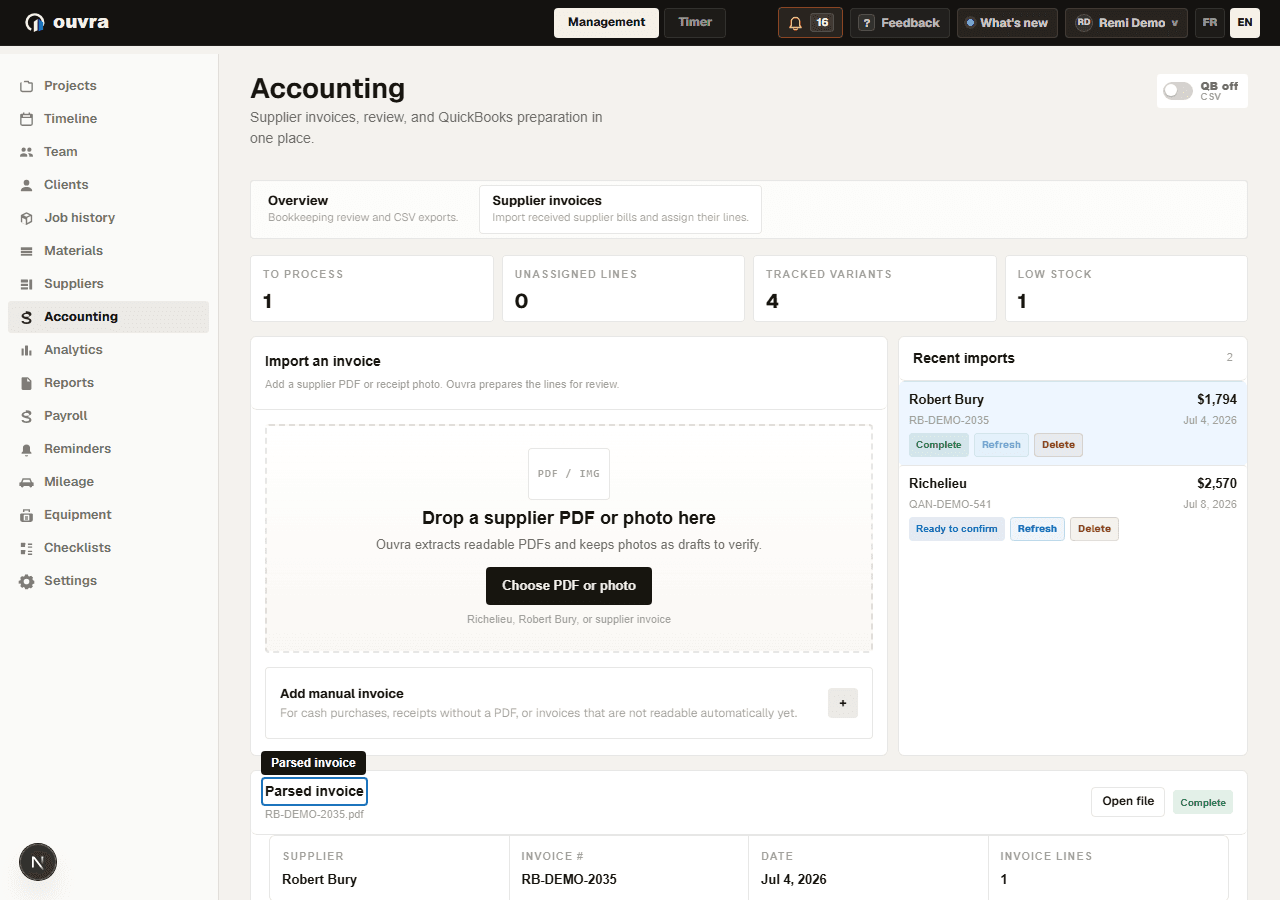This screenshot has width=1280, height=900.
Task: Open What's new announcements
Action: [1007, 23]
